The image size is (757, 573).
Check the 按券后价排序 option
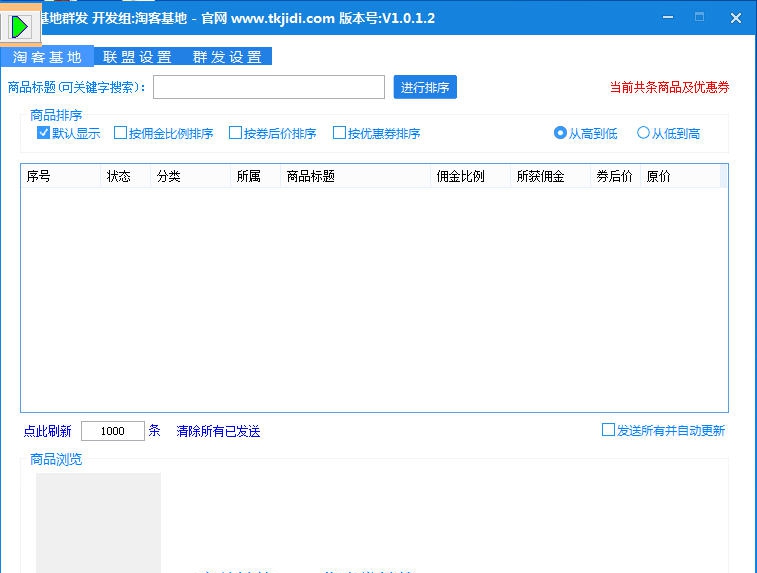coord(236,133)
